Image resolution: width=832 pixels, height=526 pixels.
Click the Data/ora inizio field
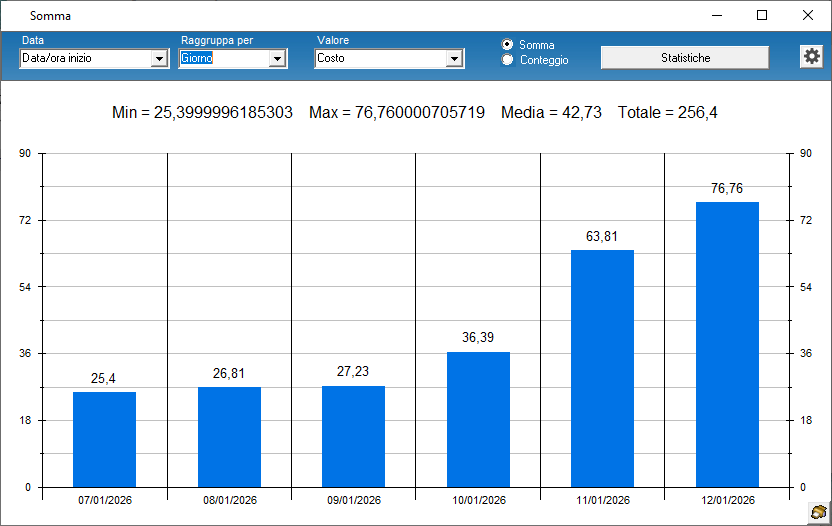84,59
